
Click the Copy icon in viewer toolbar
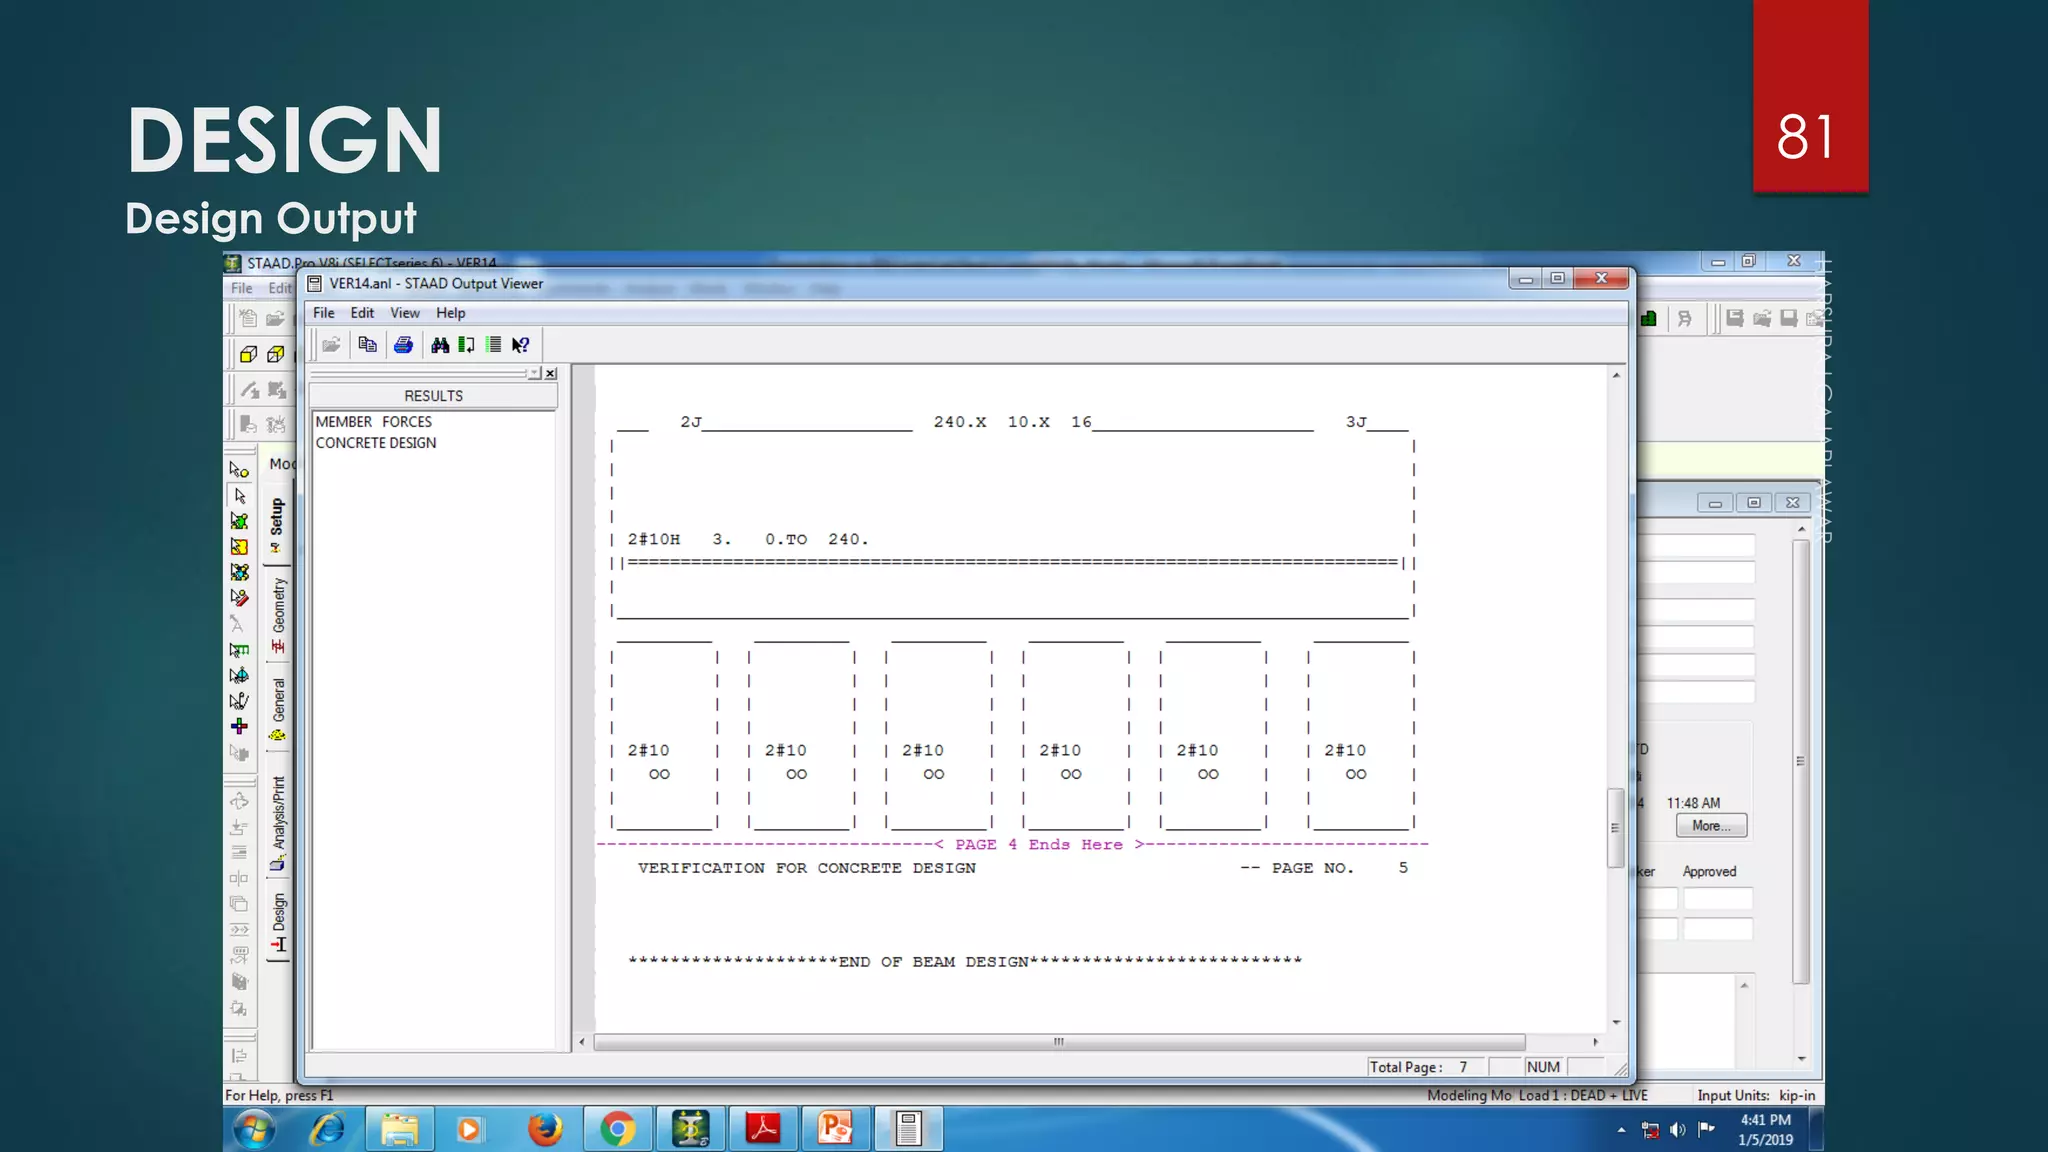point(367,345)
